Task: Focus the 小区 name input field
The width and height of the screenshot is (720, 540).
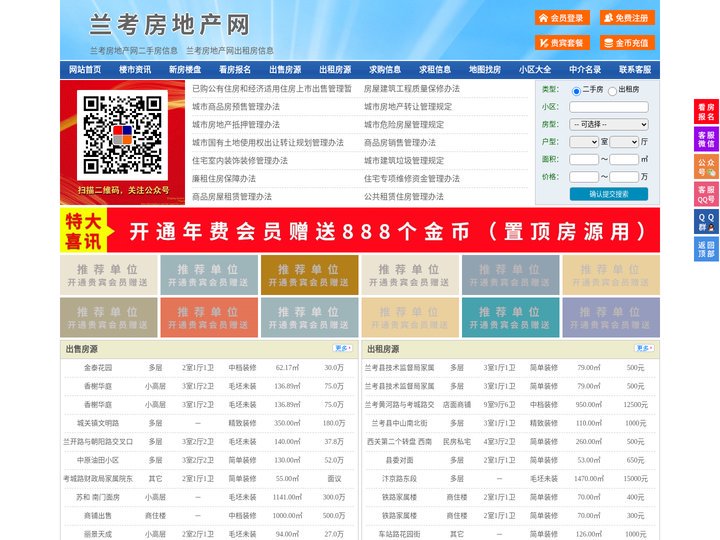Action: click(609, 107)
